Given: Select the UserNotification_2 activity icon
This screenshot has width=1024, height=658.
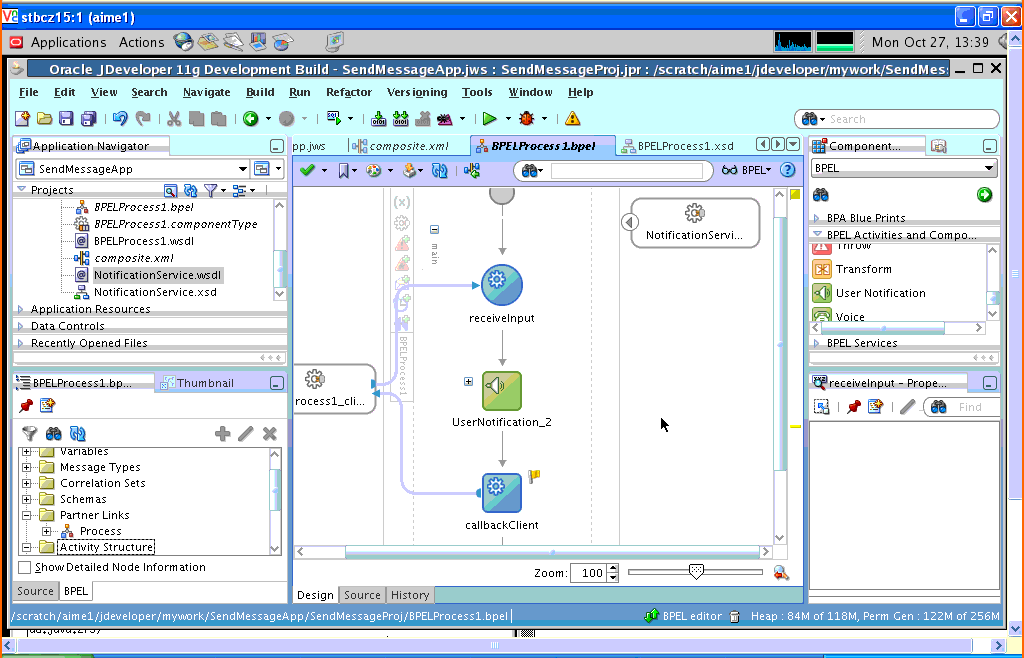Looking at the screenshot, I should pos(502,390).
